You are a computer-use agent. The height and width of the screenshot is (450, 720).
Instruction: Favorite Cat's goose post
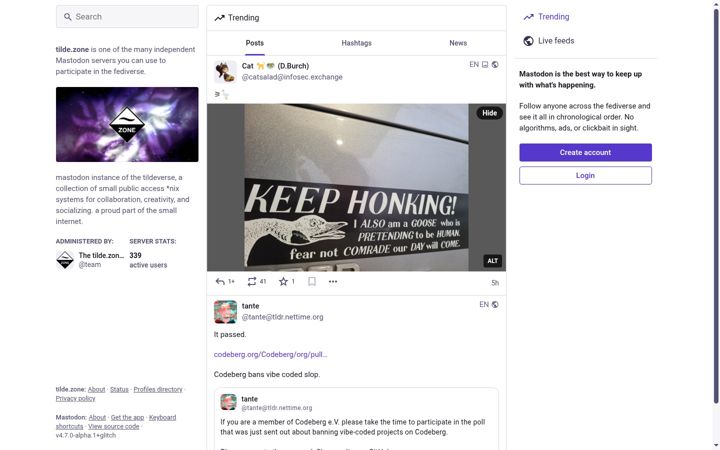(x=287, y=282)
